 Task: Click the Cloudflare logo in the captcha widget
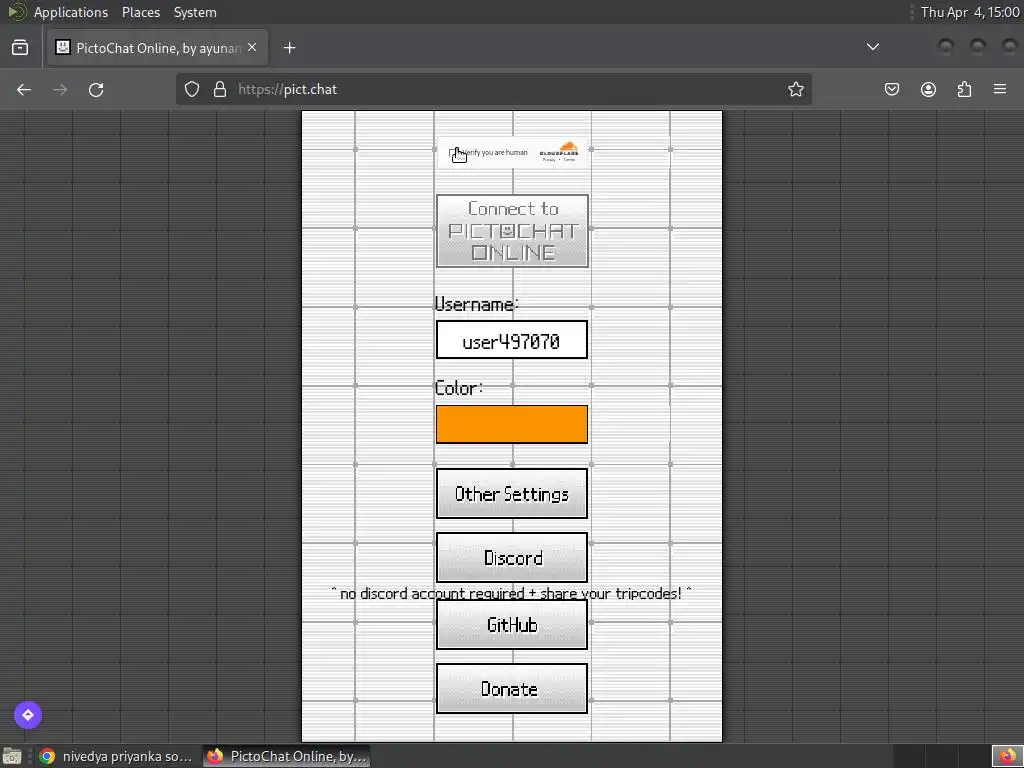[x=559, y=150]
